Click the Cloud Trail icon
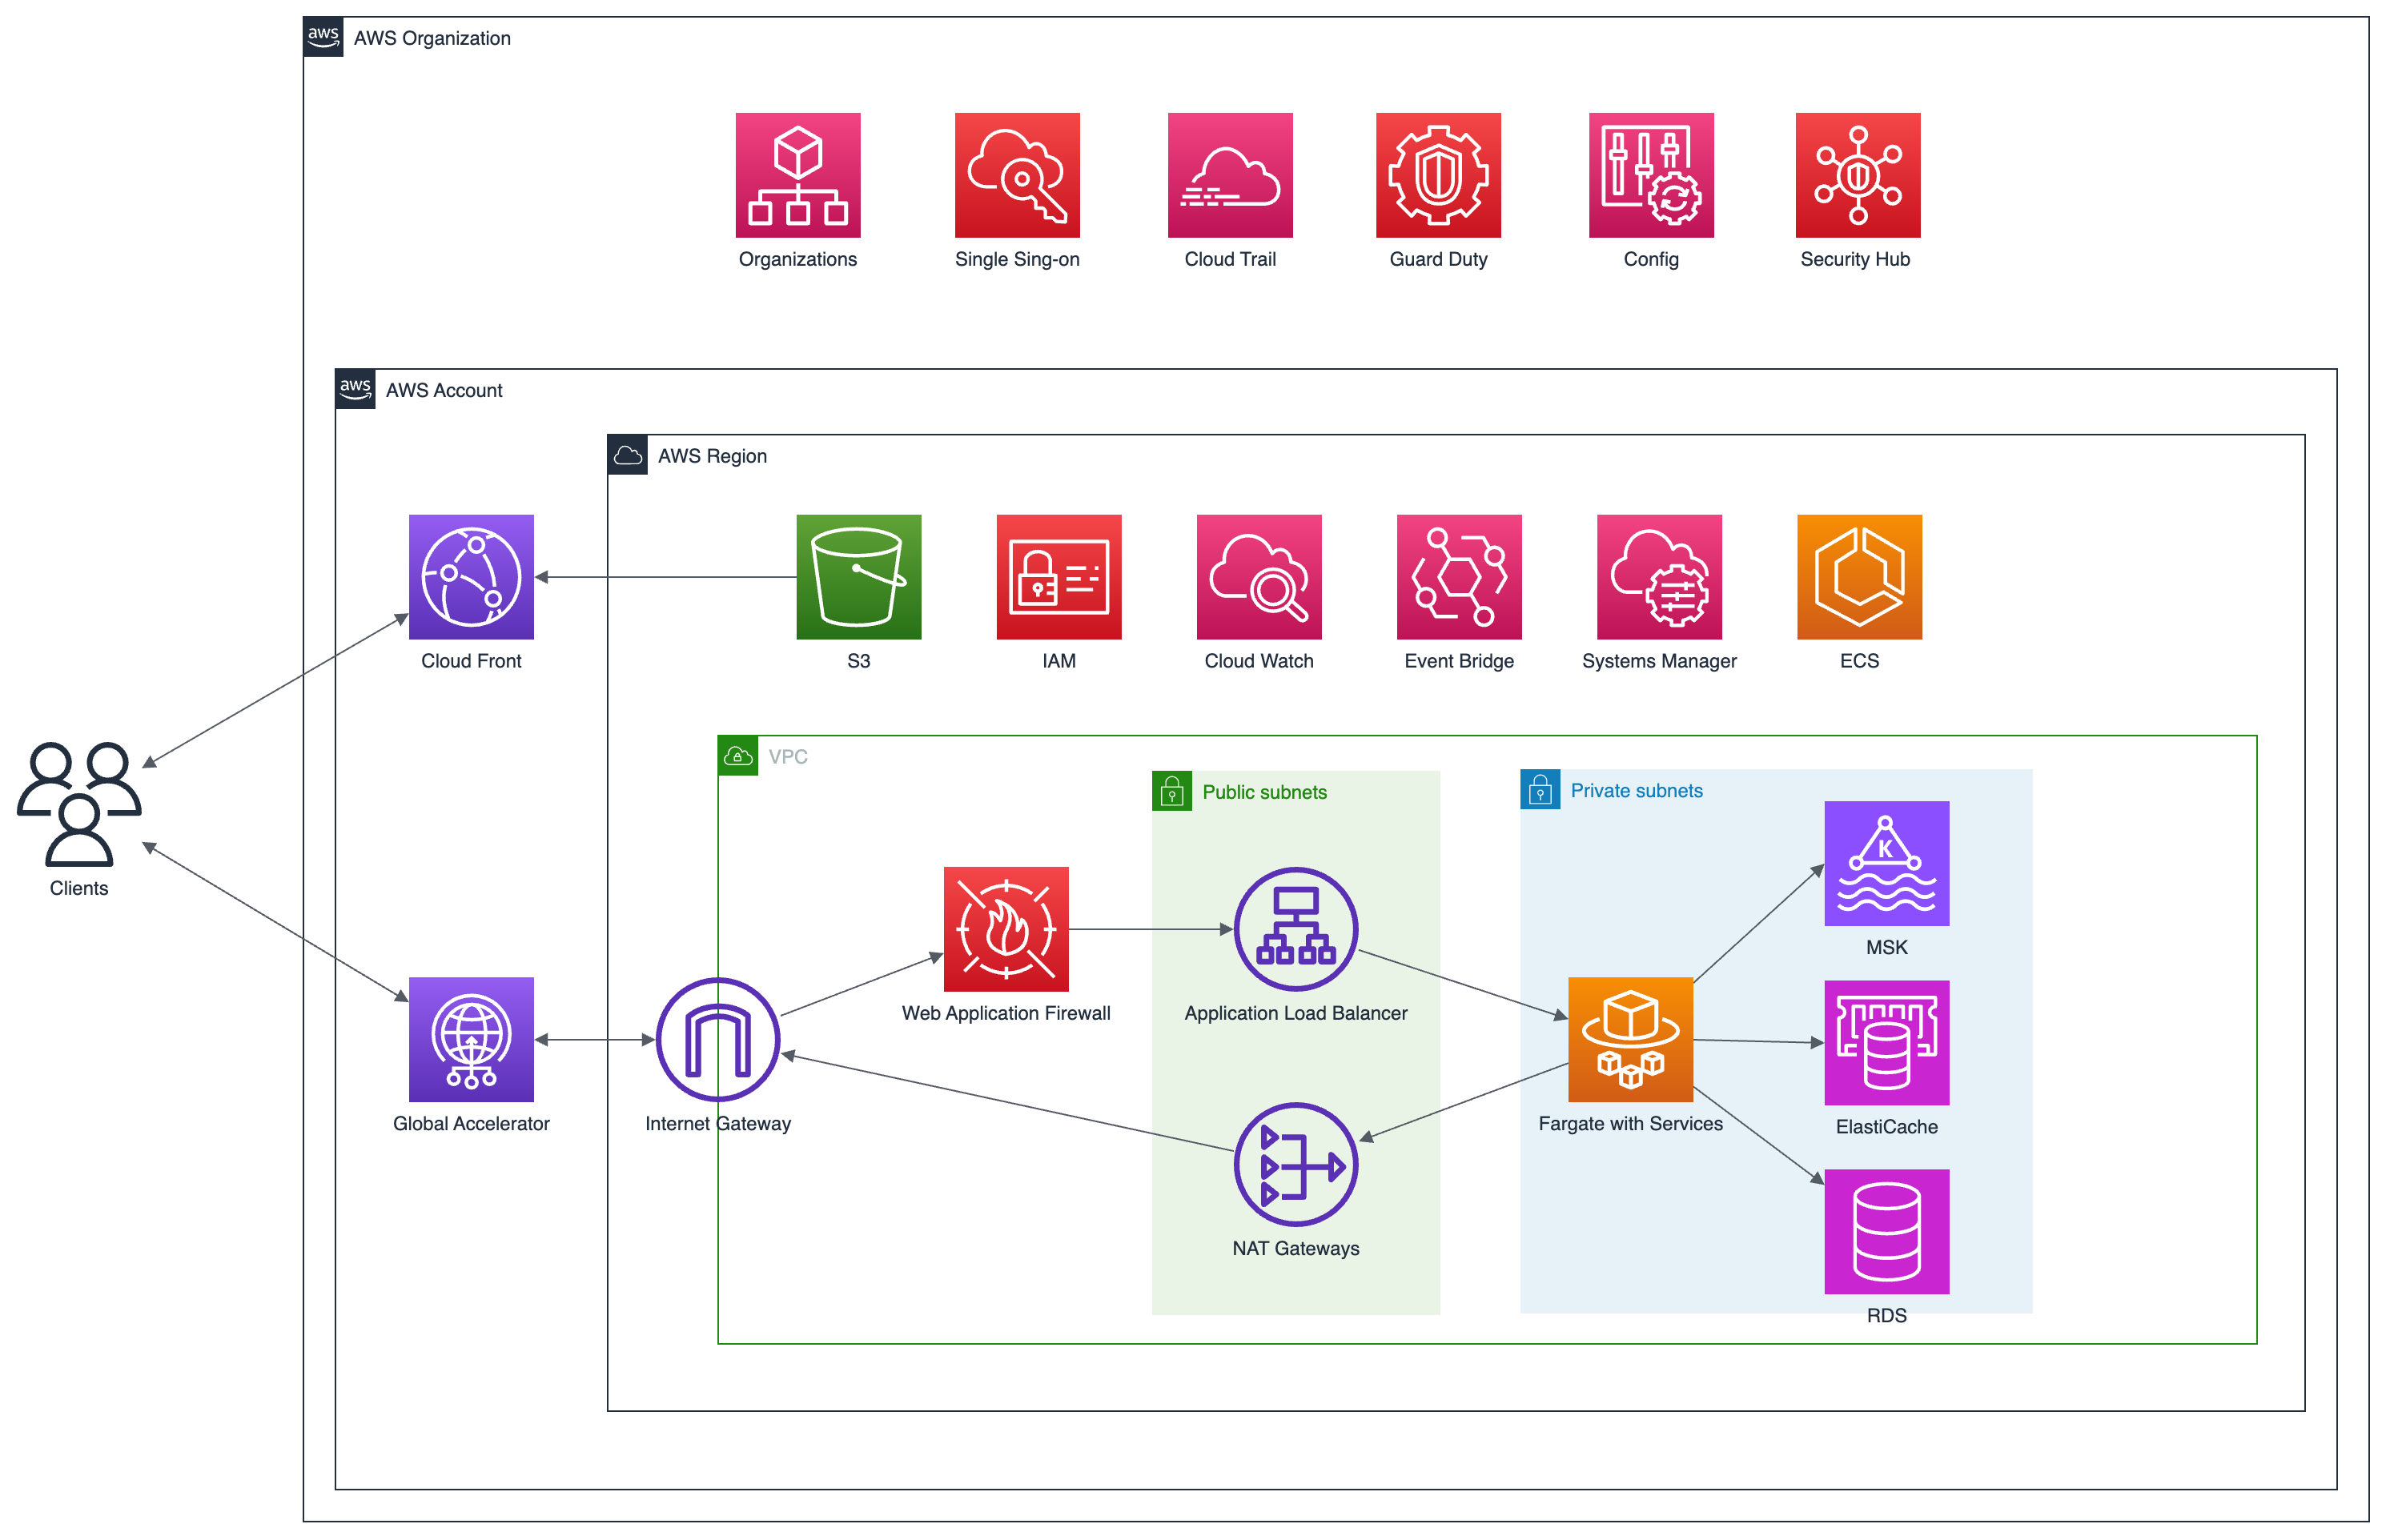Image resolution: width=2386 pixels, height=1540 pixels. [1229, 175]
